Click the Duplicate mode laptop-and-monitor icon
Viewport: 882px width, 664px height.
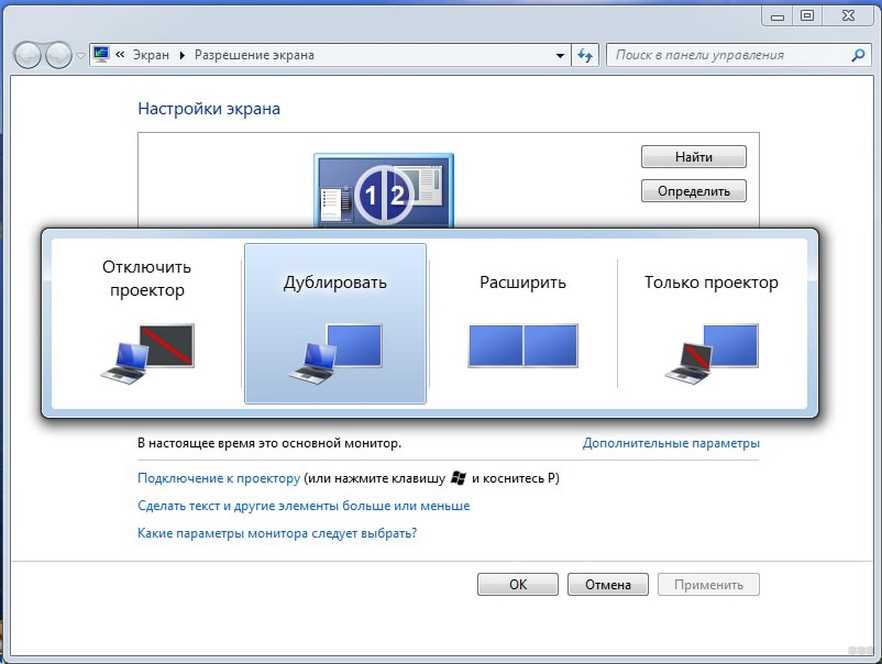335,353
